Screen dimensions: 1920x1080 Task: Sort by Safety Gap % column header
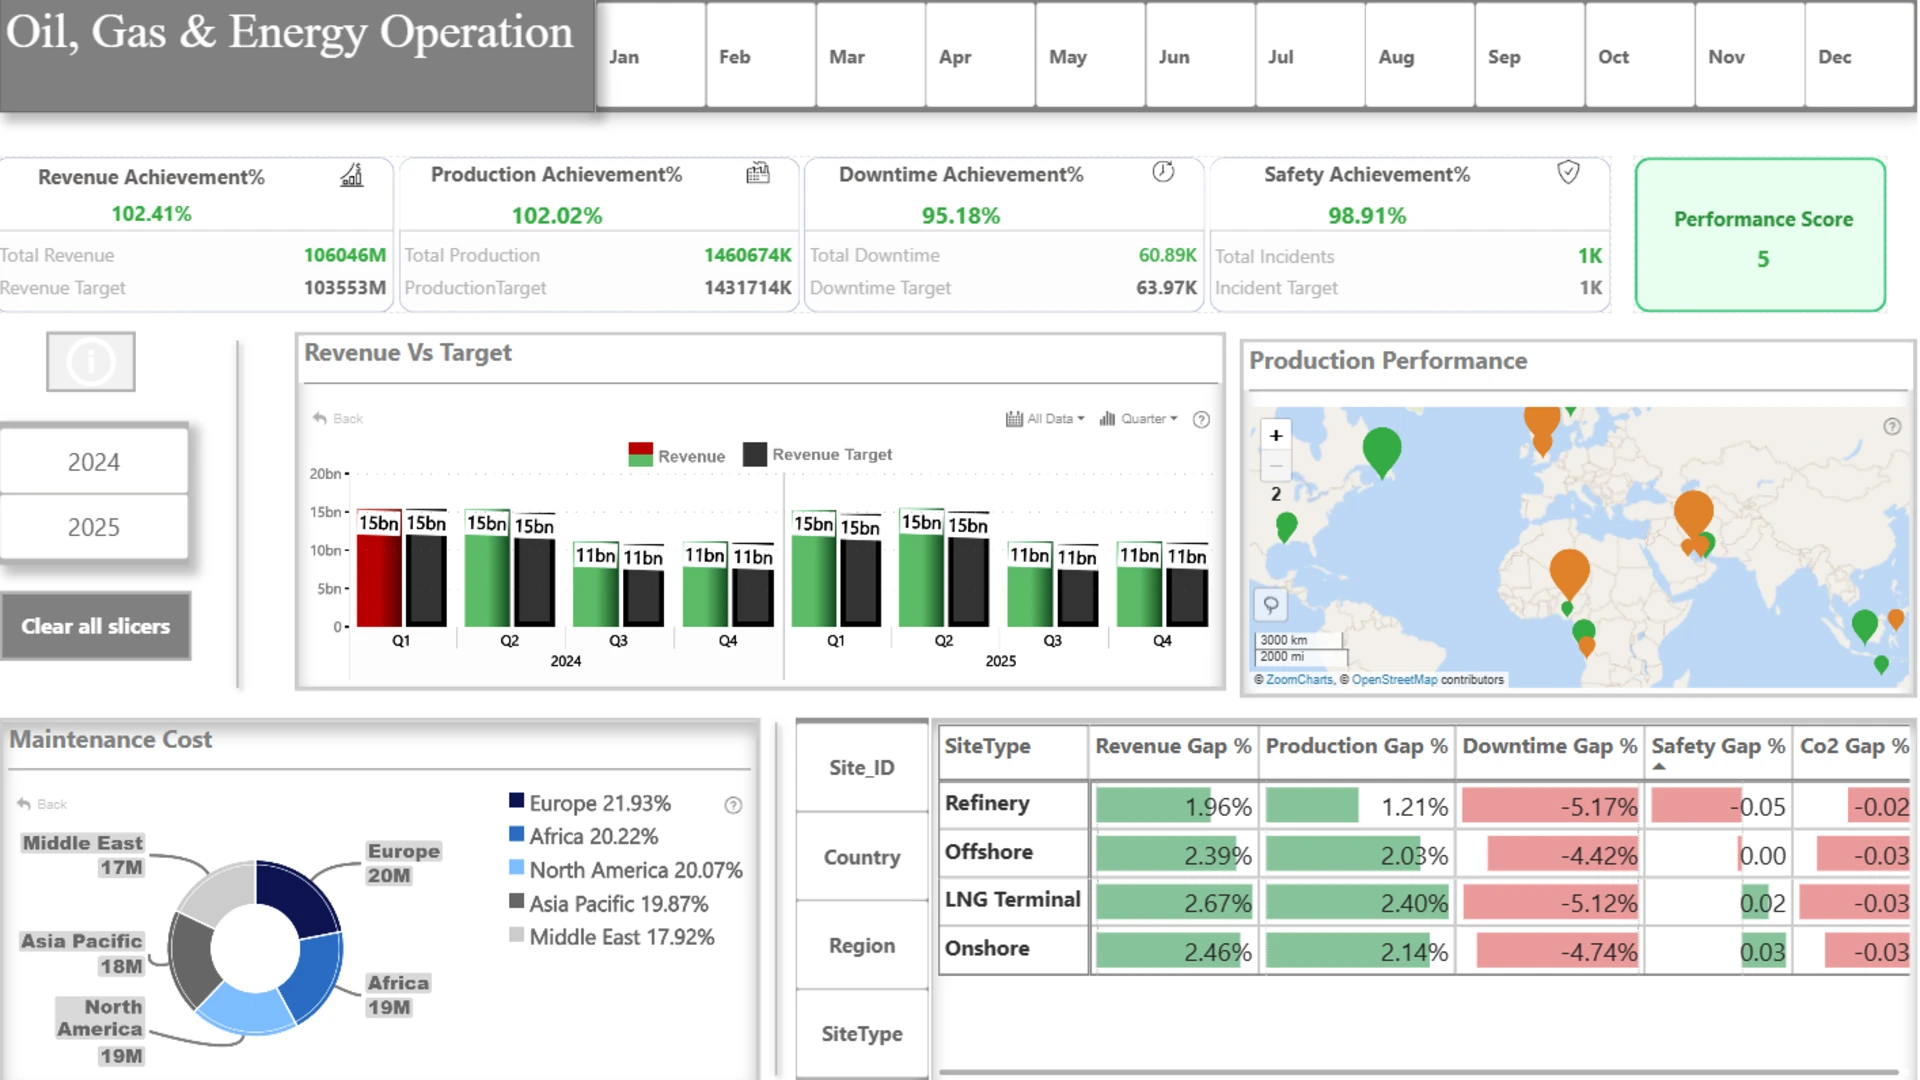[1717, 746]
